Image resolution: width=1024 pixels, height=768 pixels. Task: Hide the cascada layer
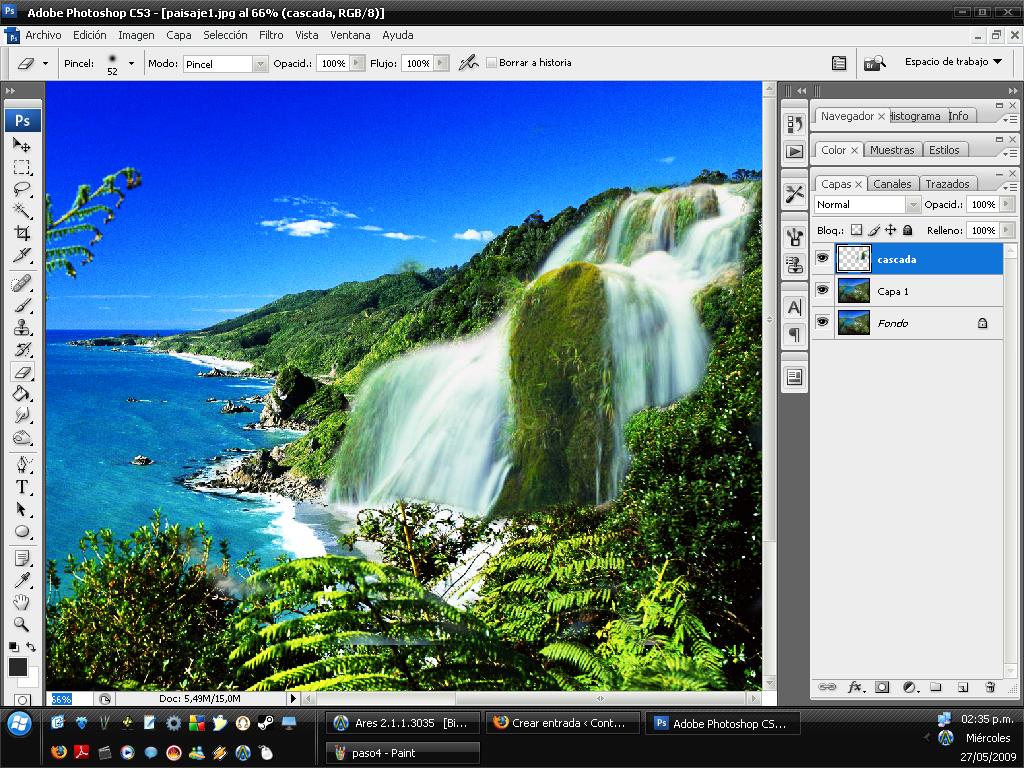(x=823, y=259)
